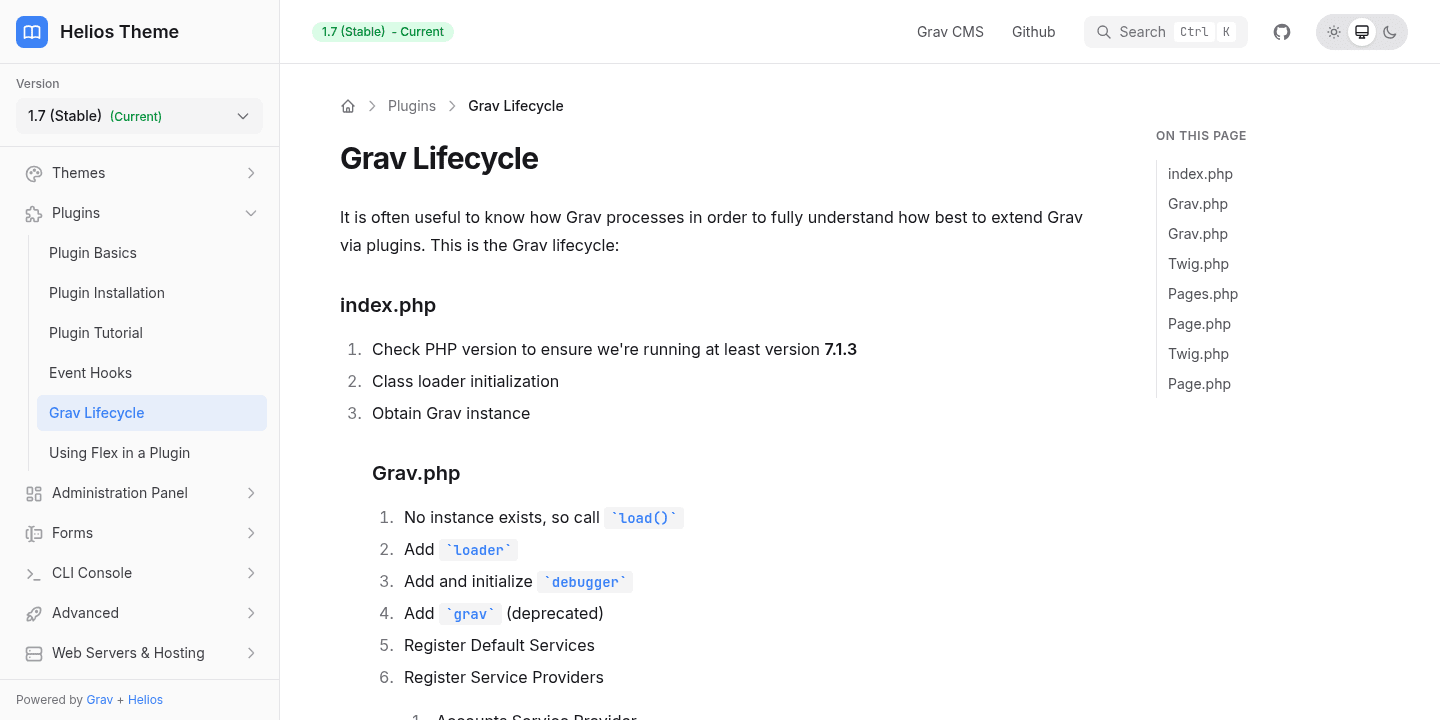
Task: Select system theme monitor toggle
Action: (1362, 32)
